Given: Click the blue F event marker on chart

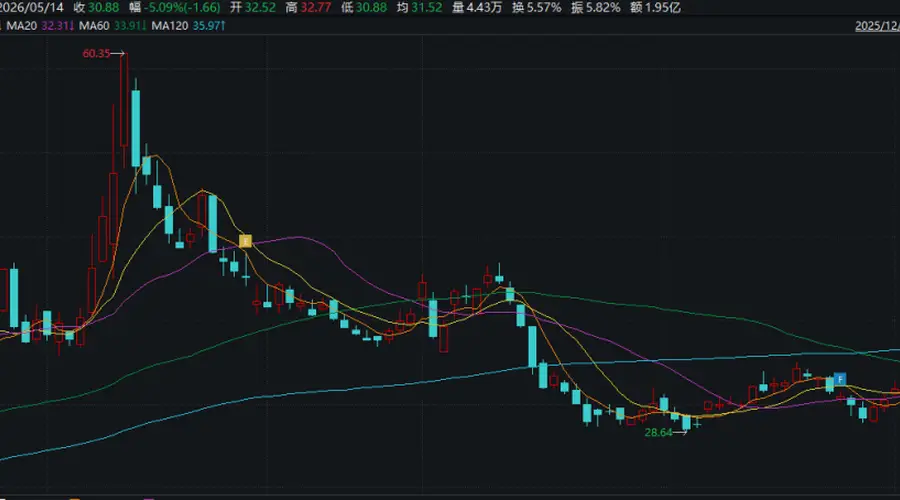Looking at the screenshot, I should (x=840, y=379).
